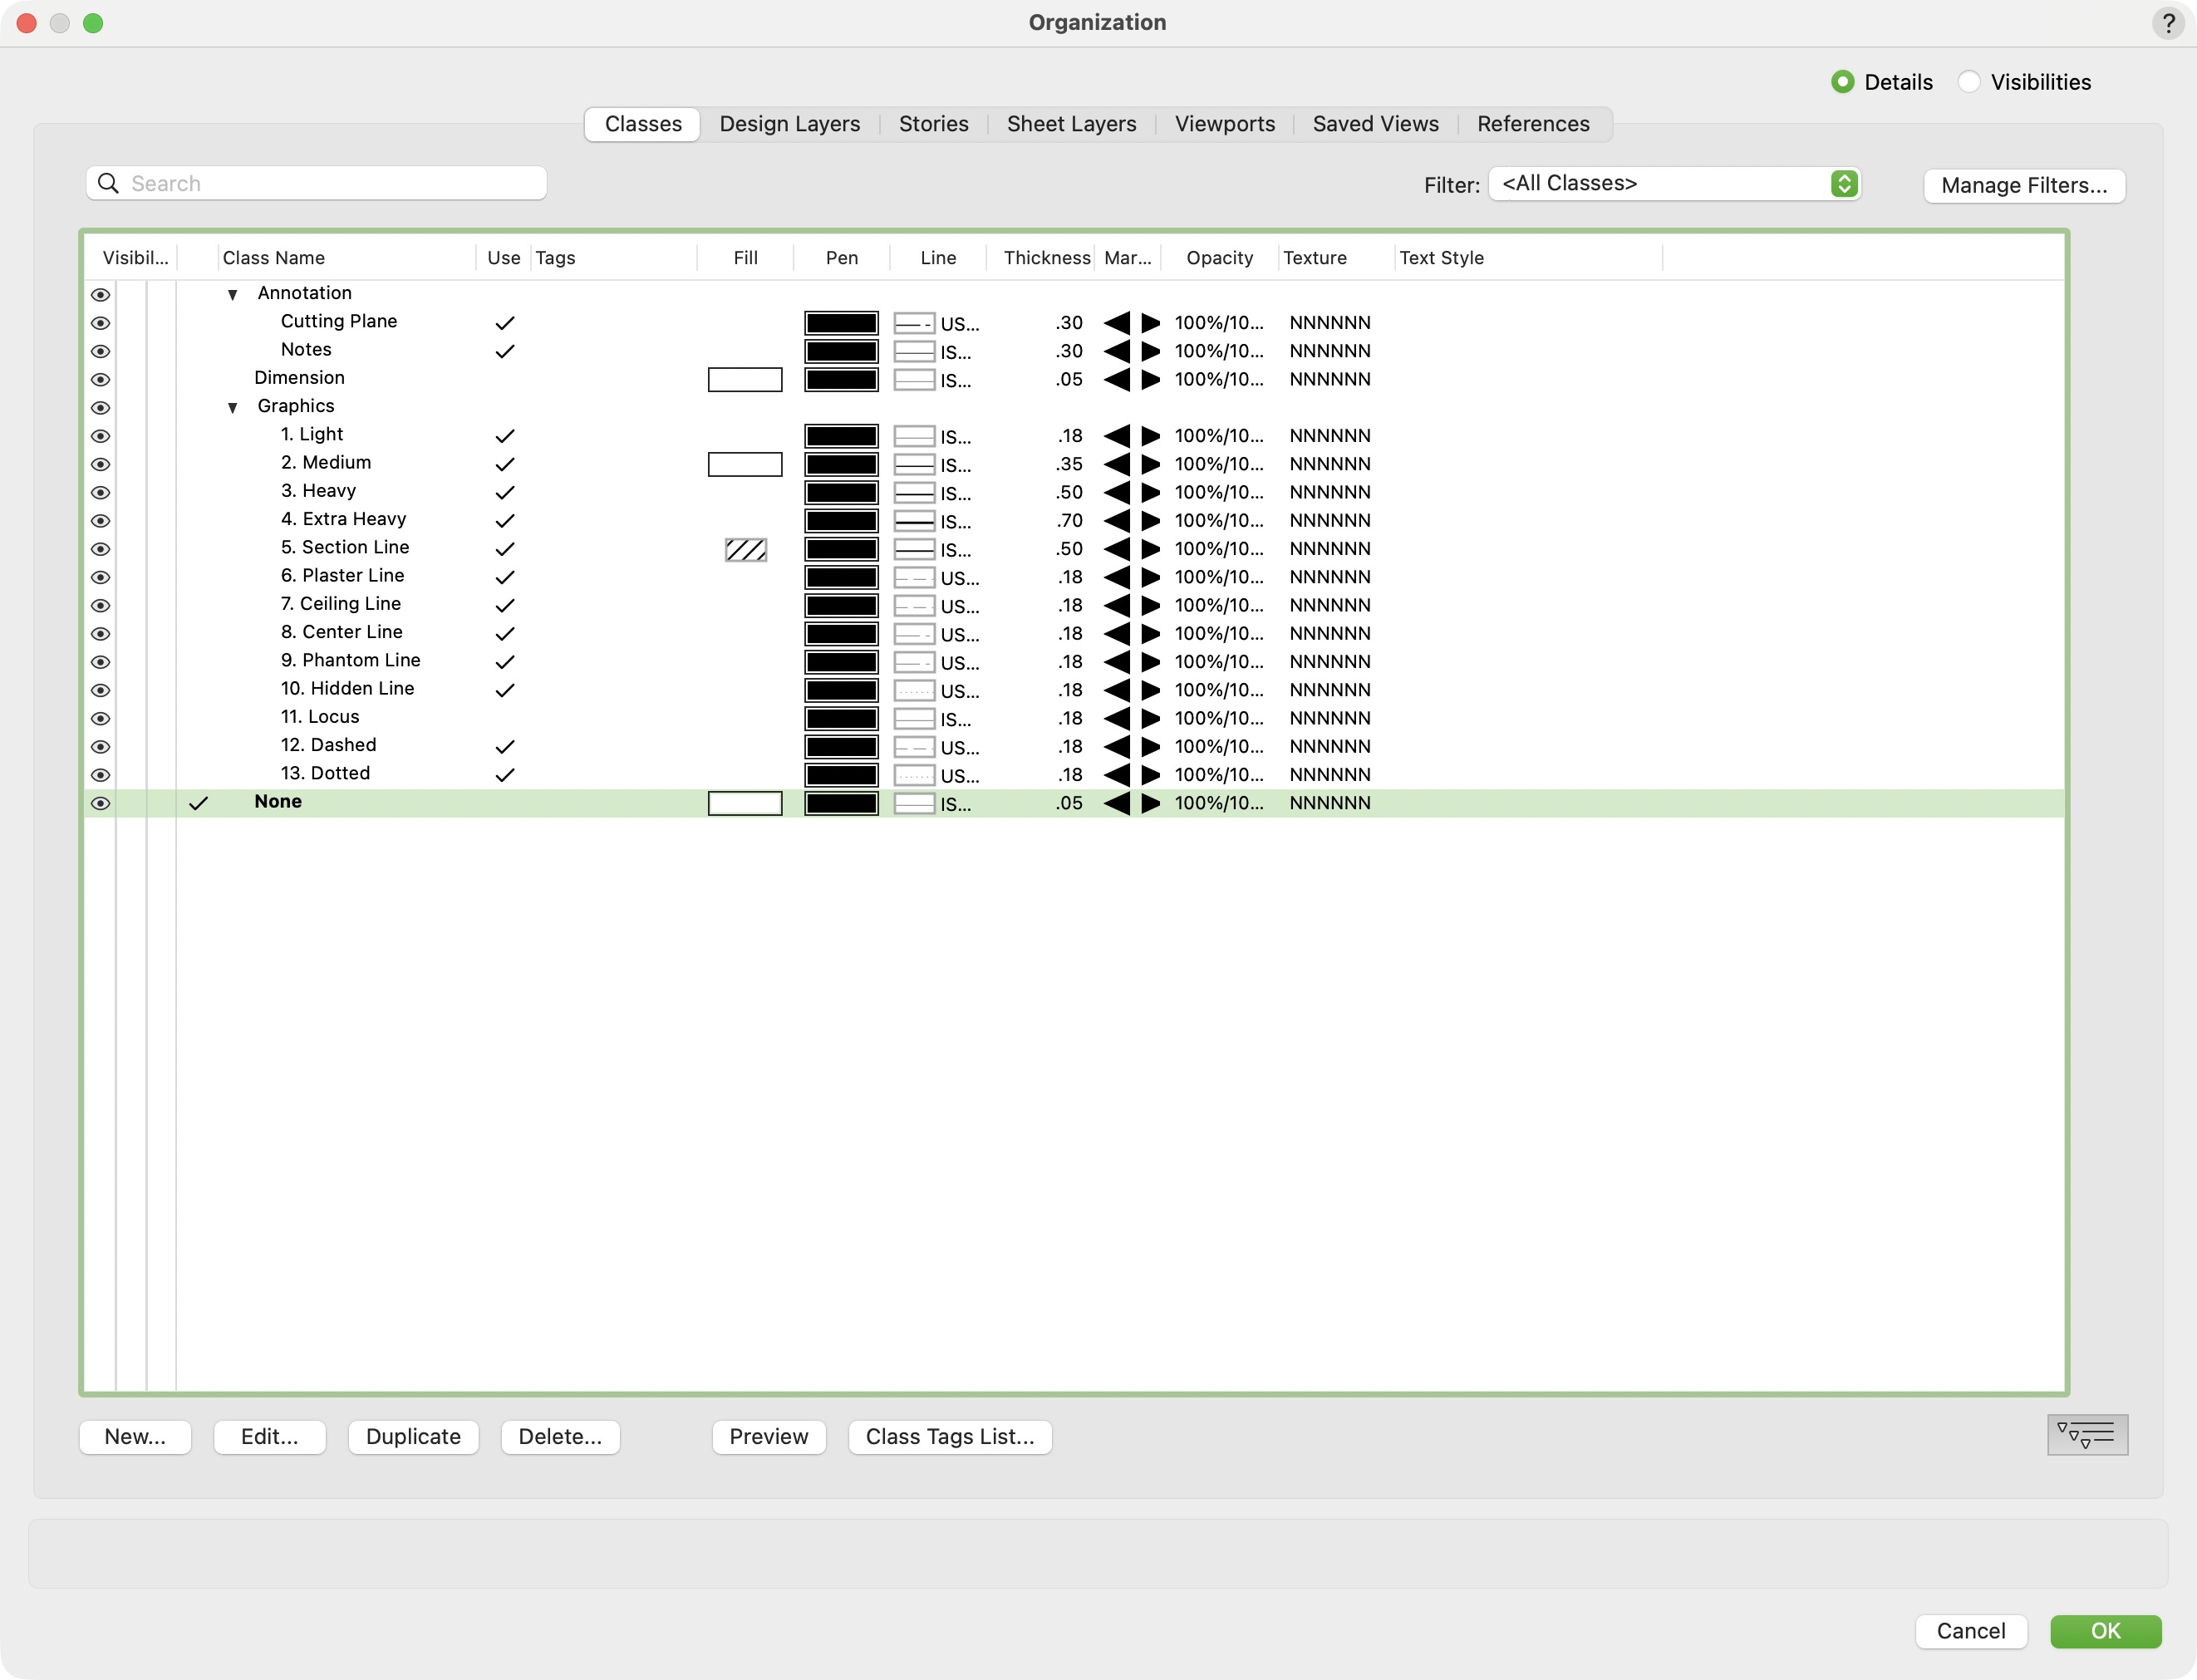
Task: Click the line style icon for 13. Dotted
Action: pos(914,775)
